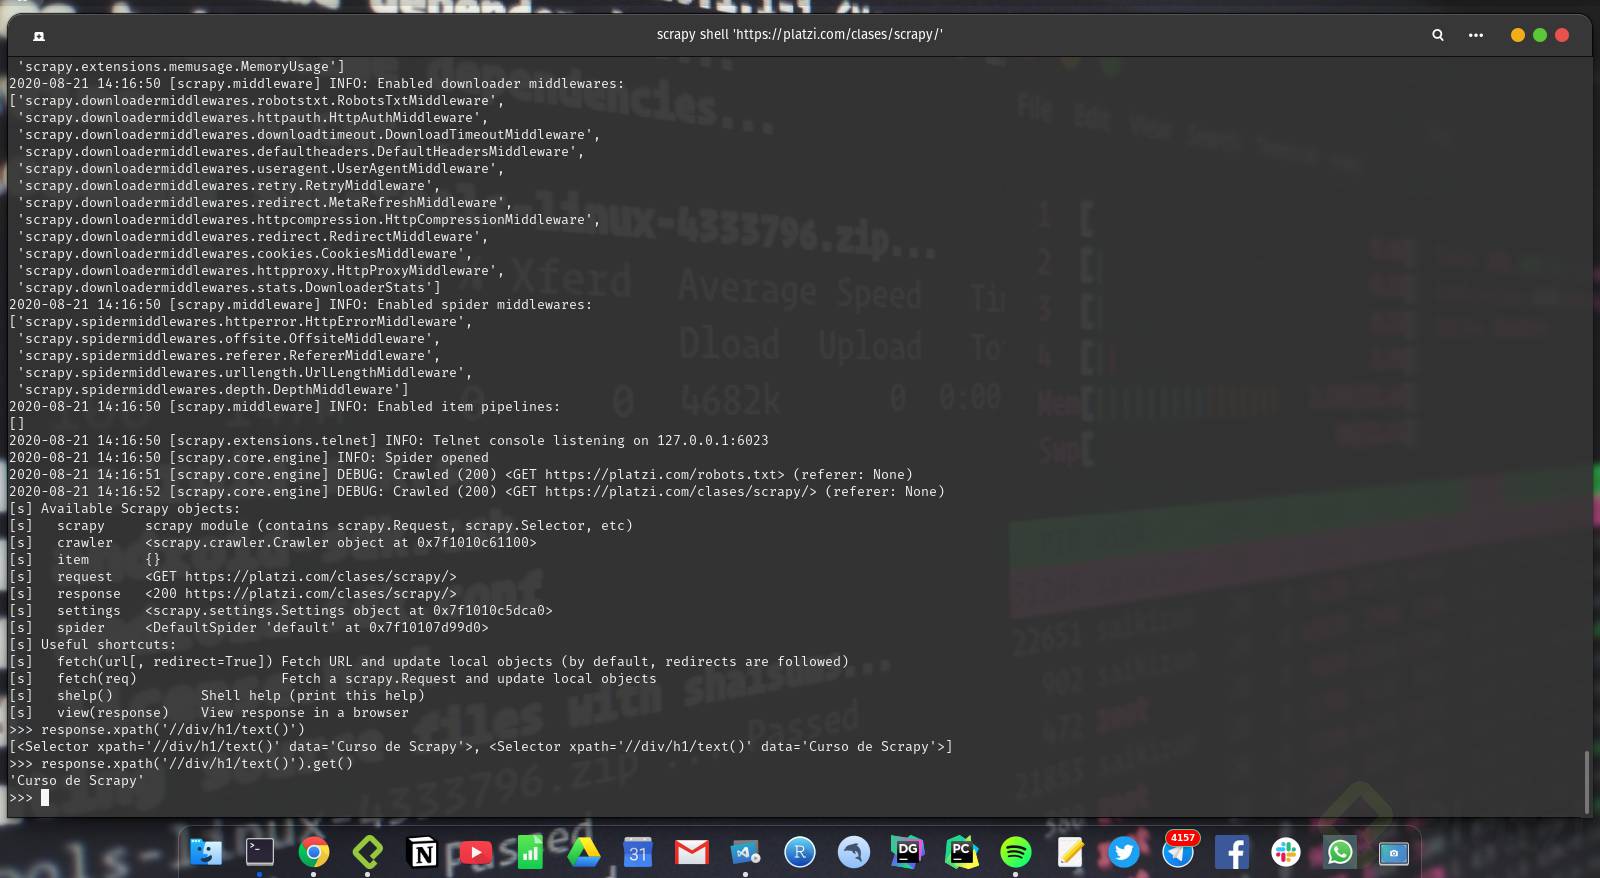
Task: Click the 'Spider opened' log line
Action: (x=249, y=458)
